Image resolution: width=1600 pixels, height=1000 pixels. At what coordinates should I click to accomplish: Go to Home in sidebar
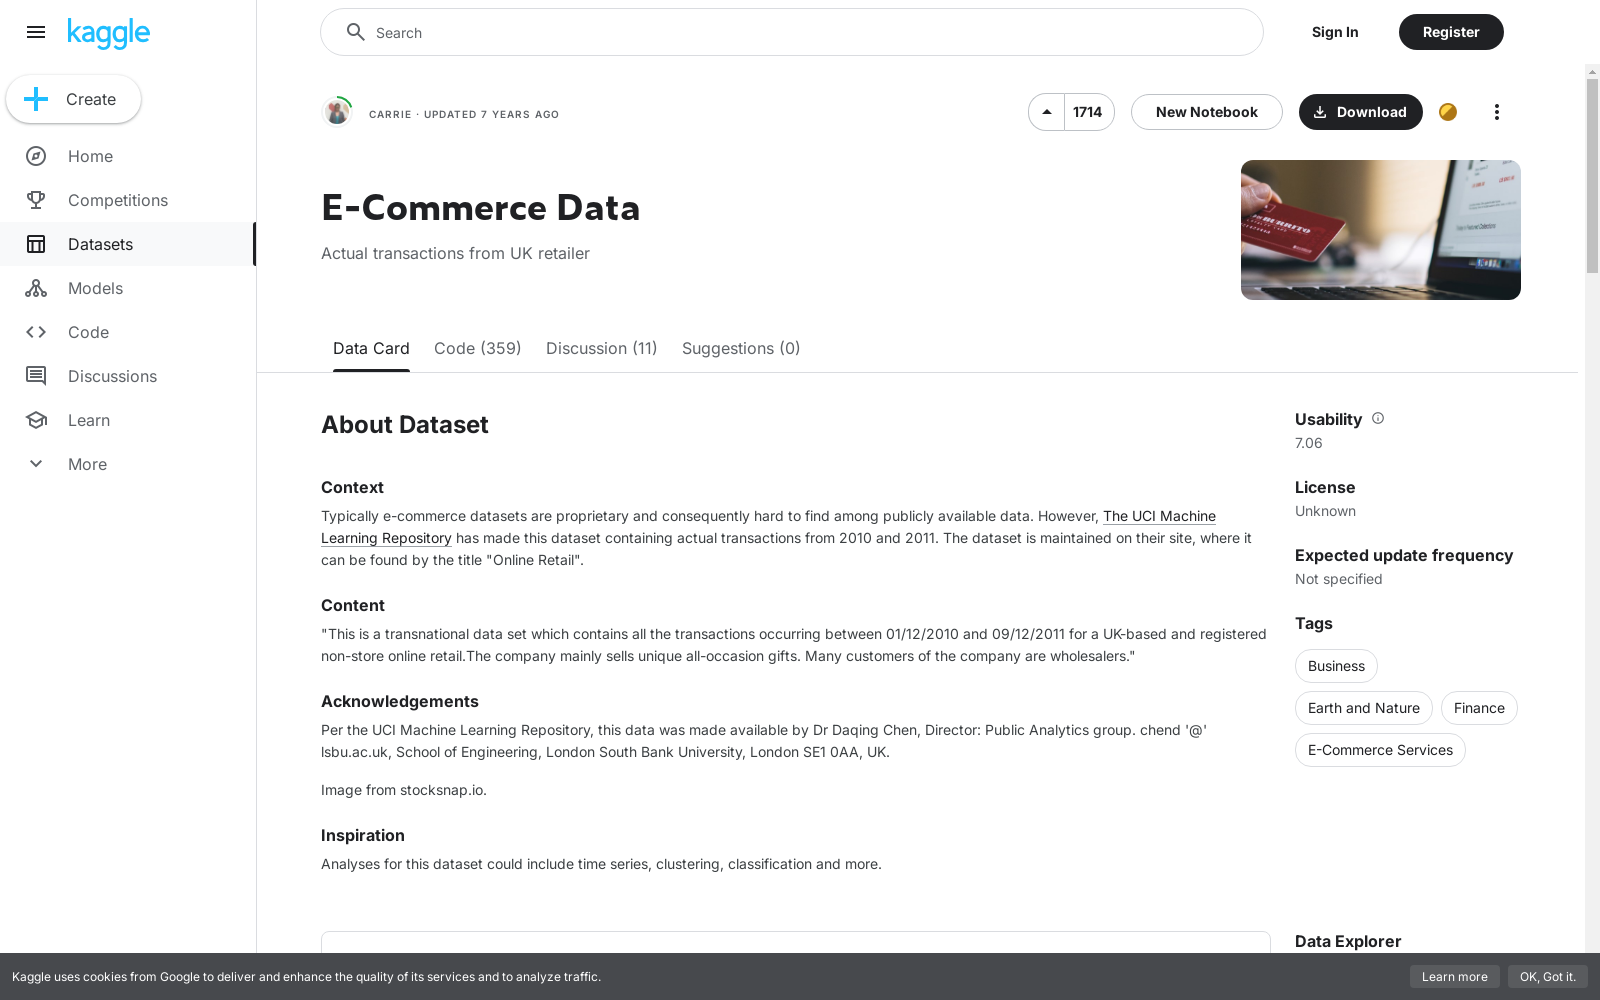(128, 156)
